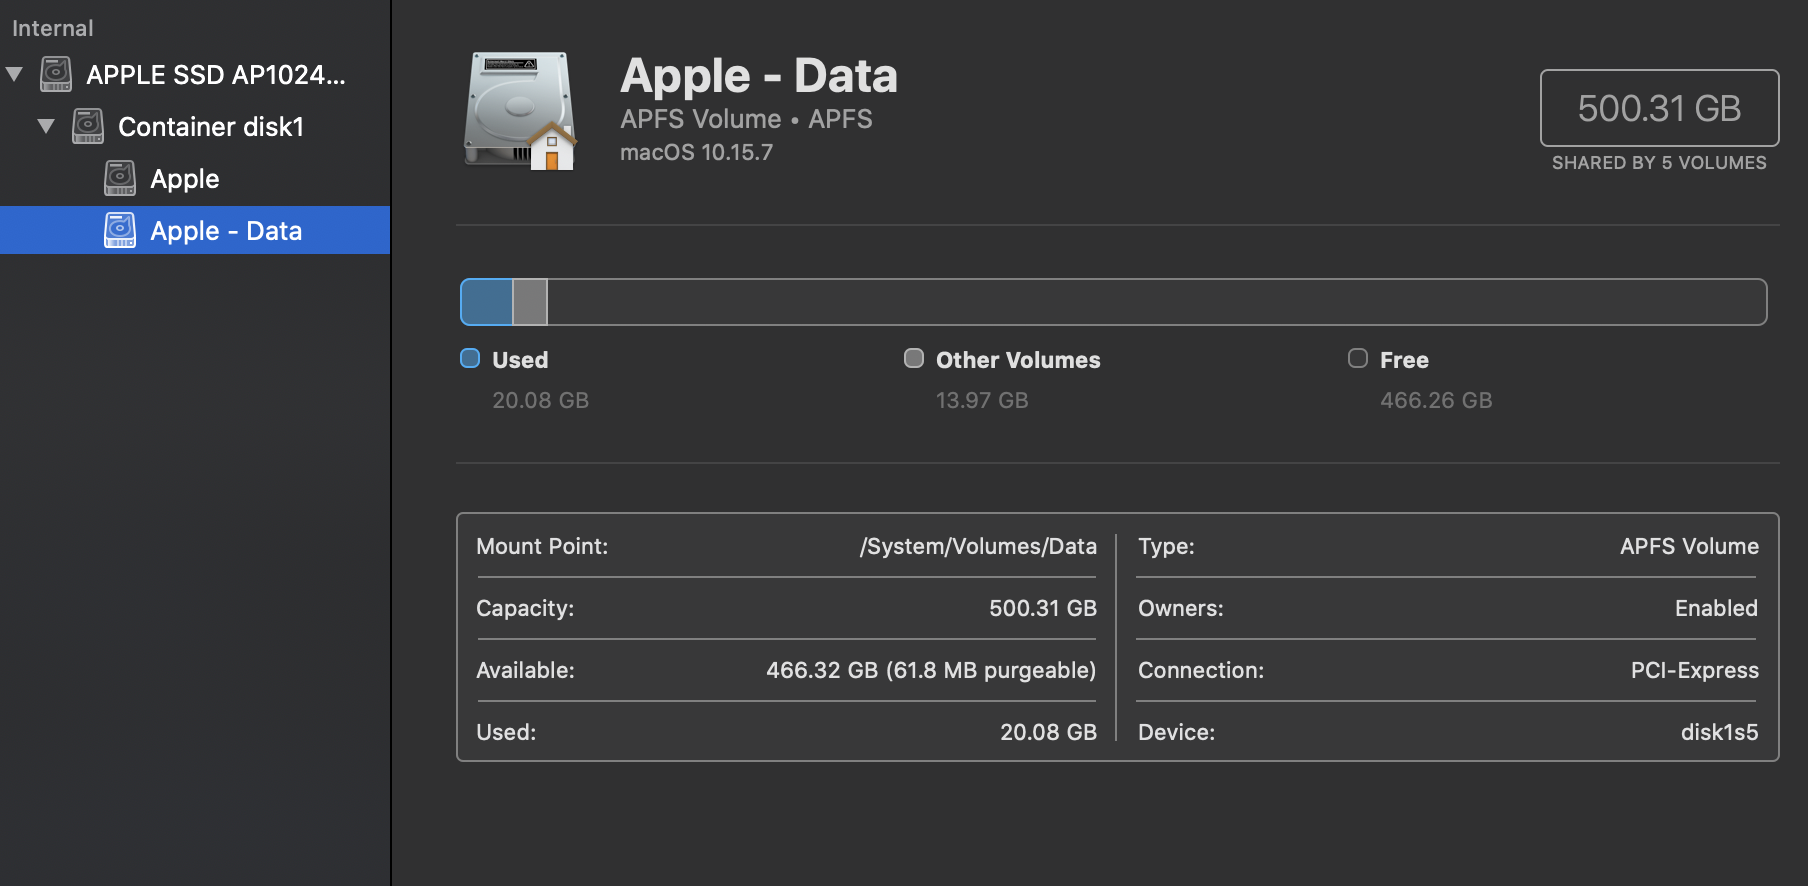Click the disk1s5 device value
The width and height of the screenshot is (1808, 886).
pos(1719,732)
